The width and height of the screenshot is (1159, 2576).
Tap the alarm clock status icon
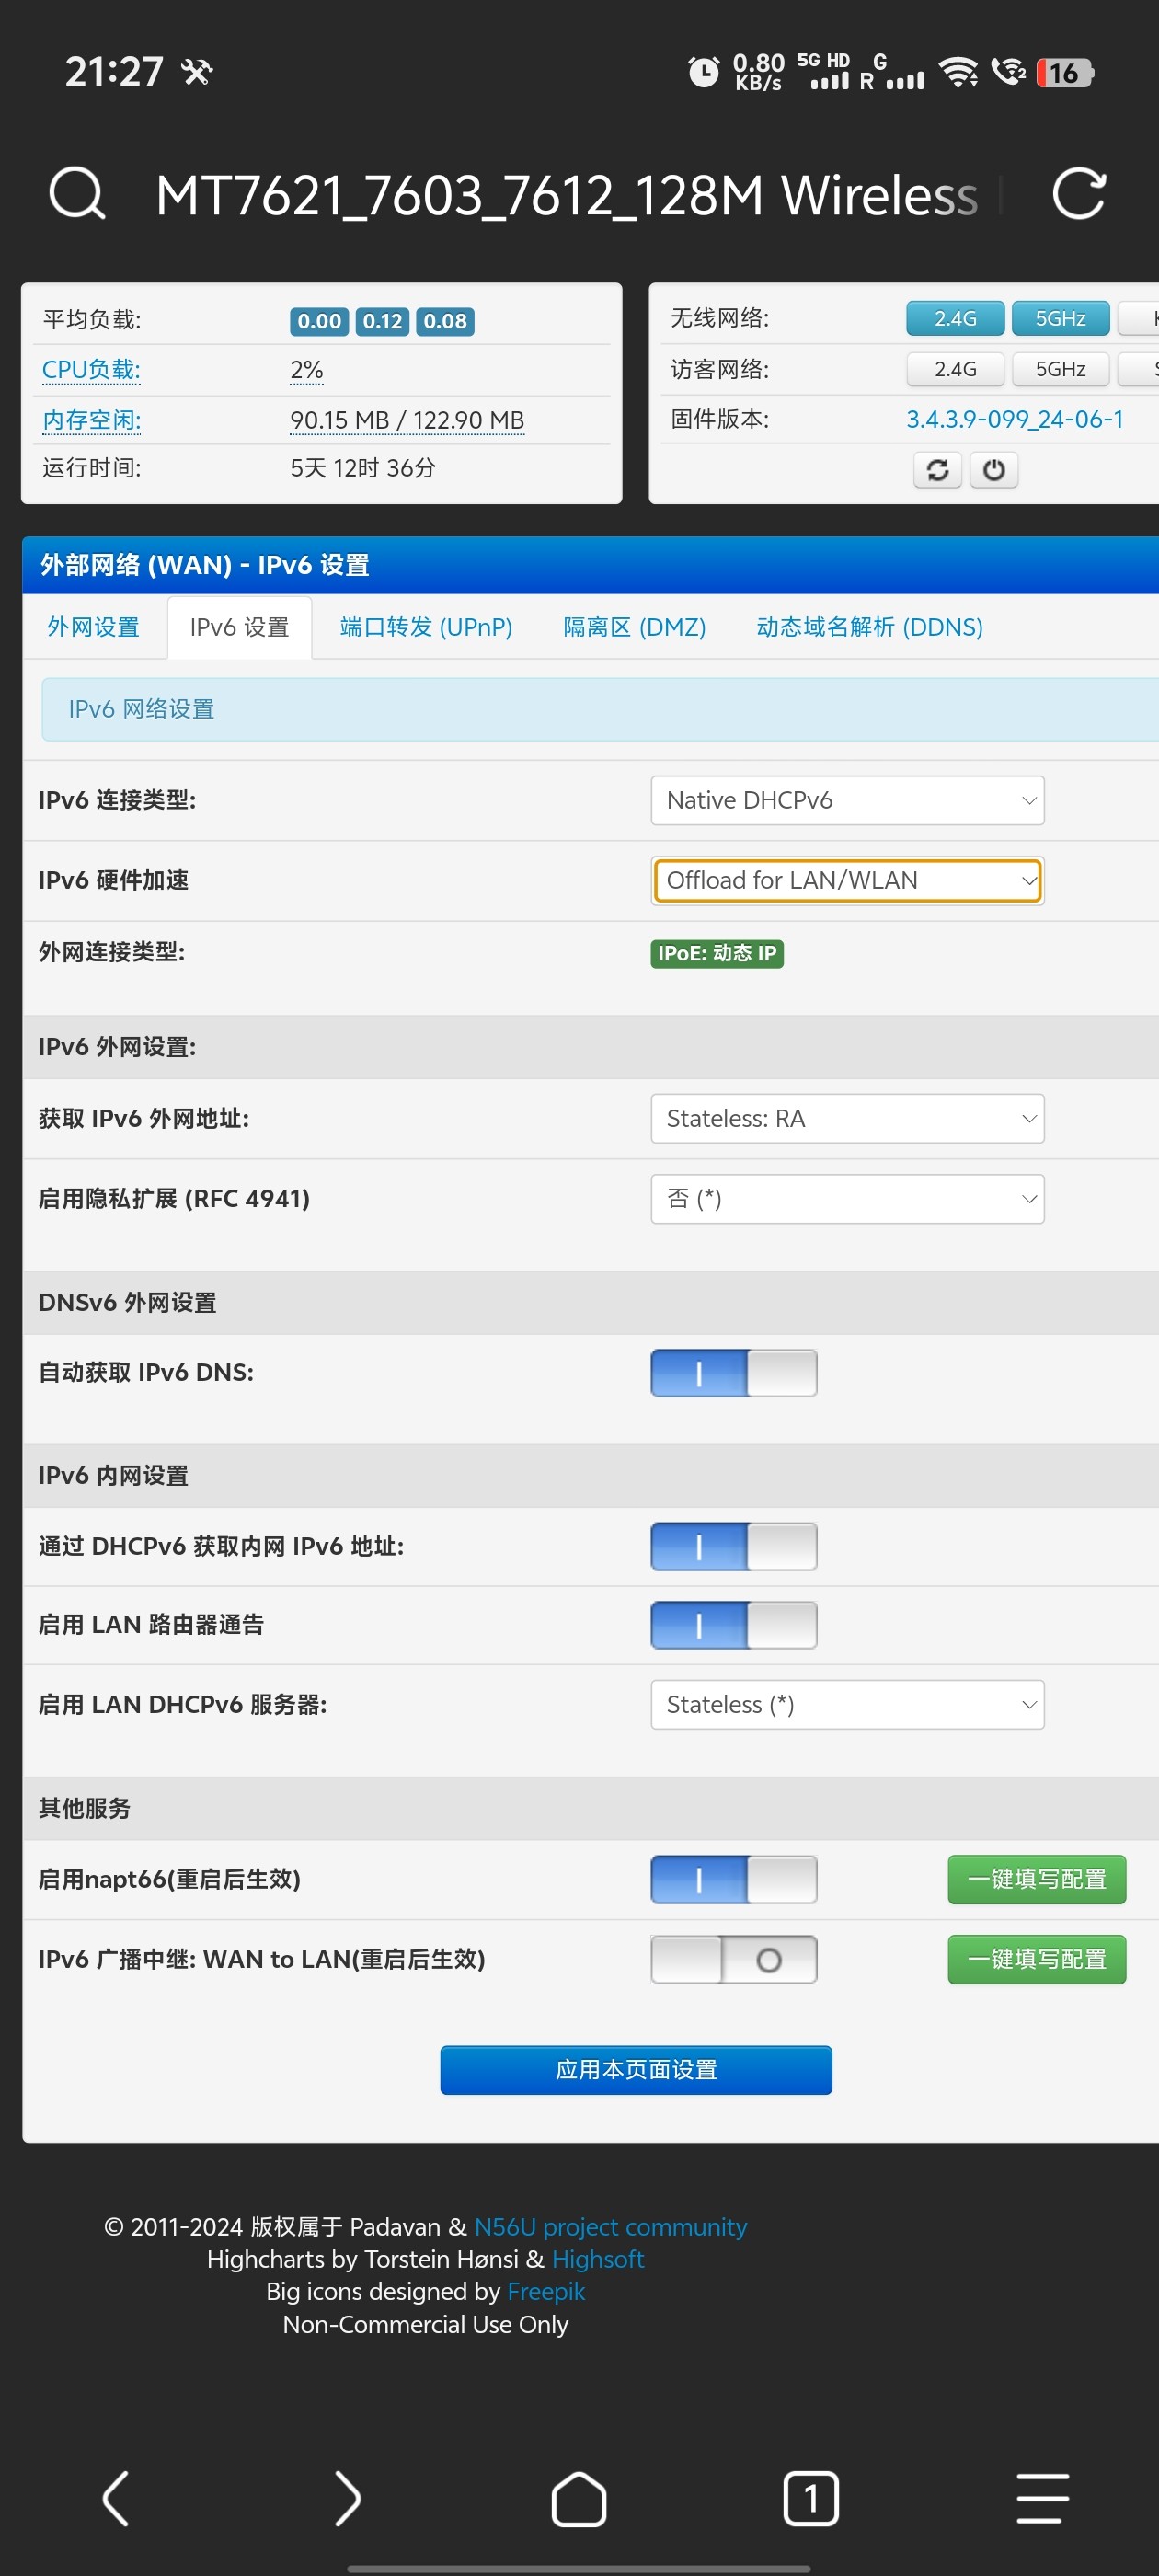coord(703,72)
